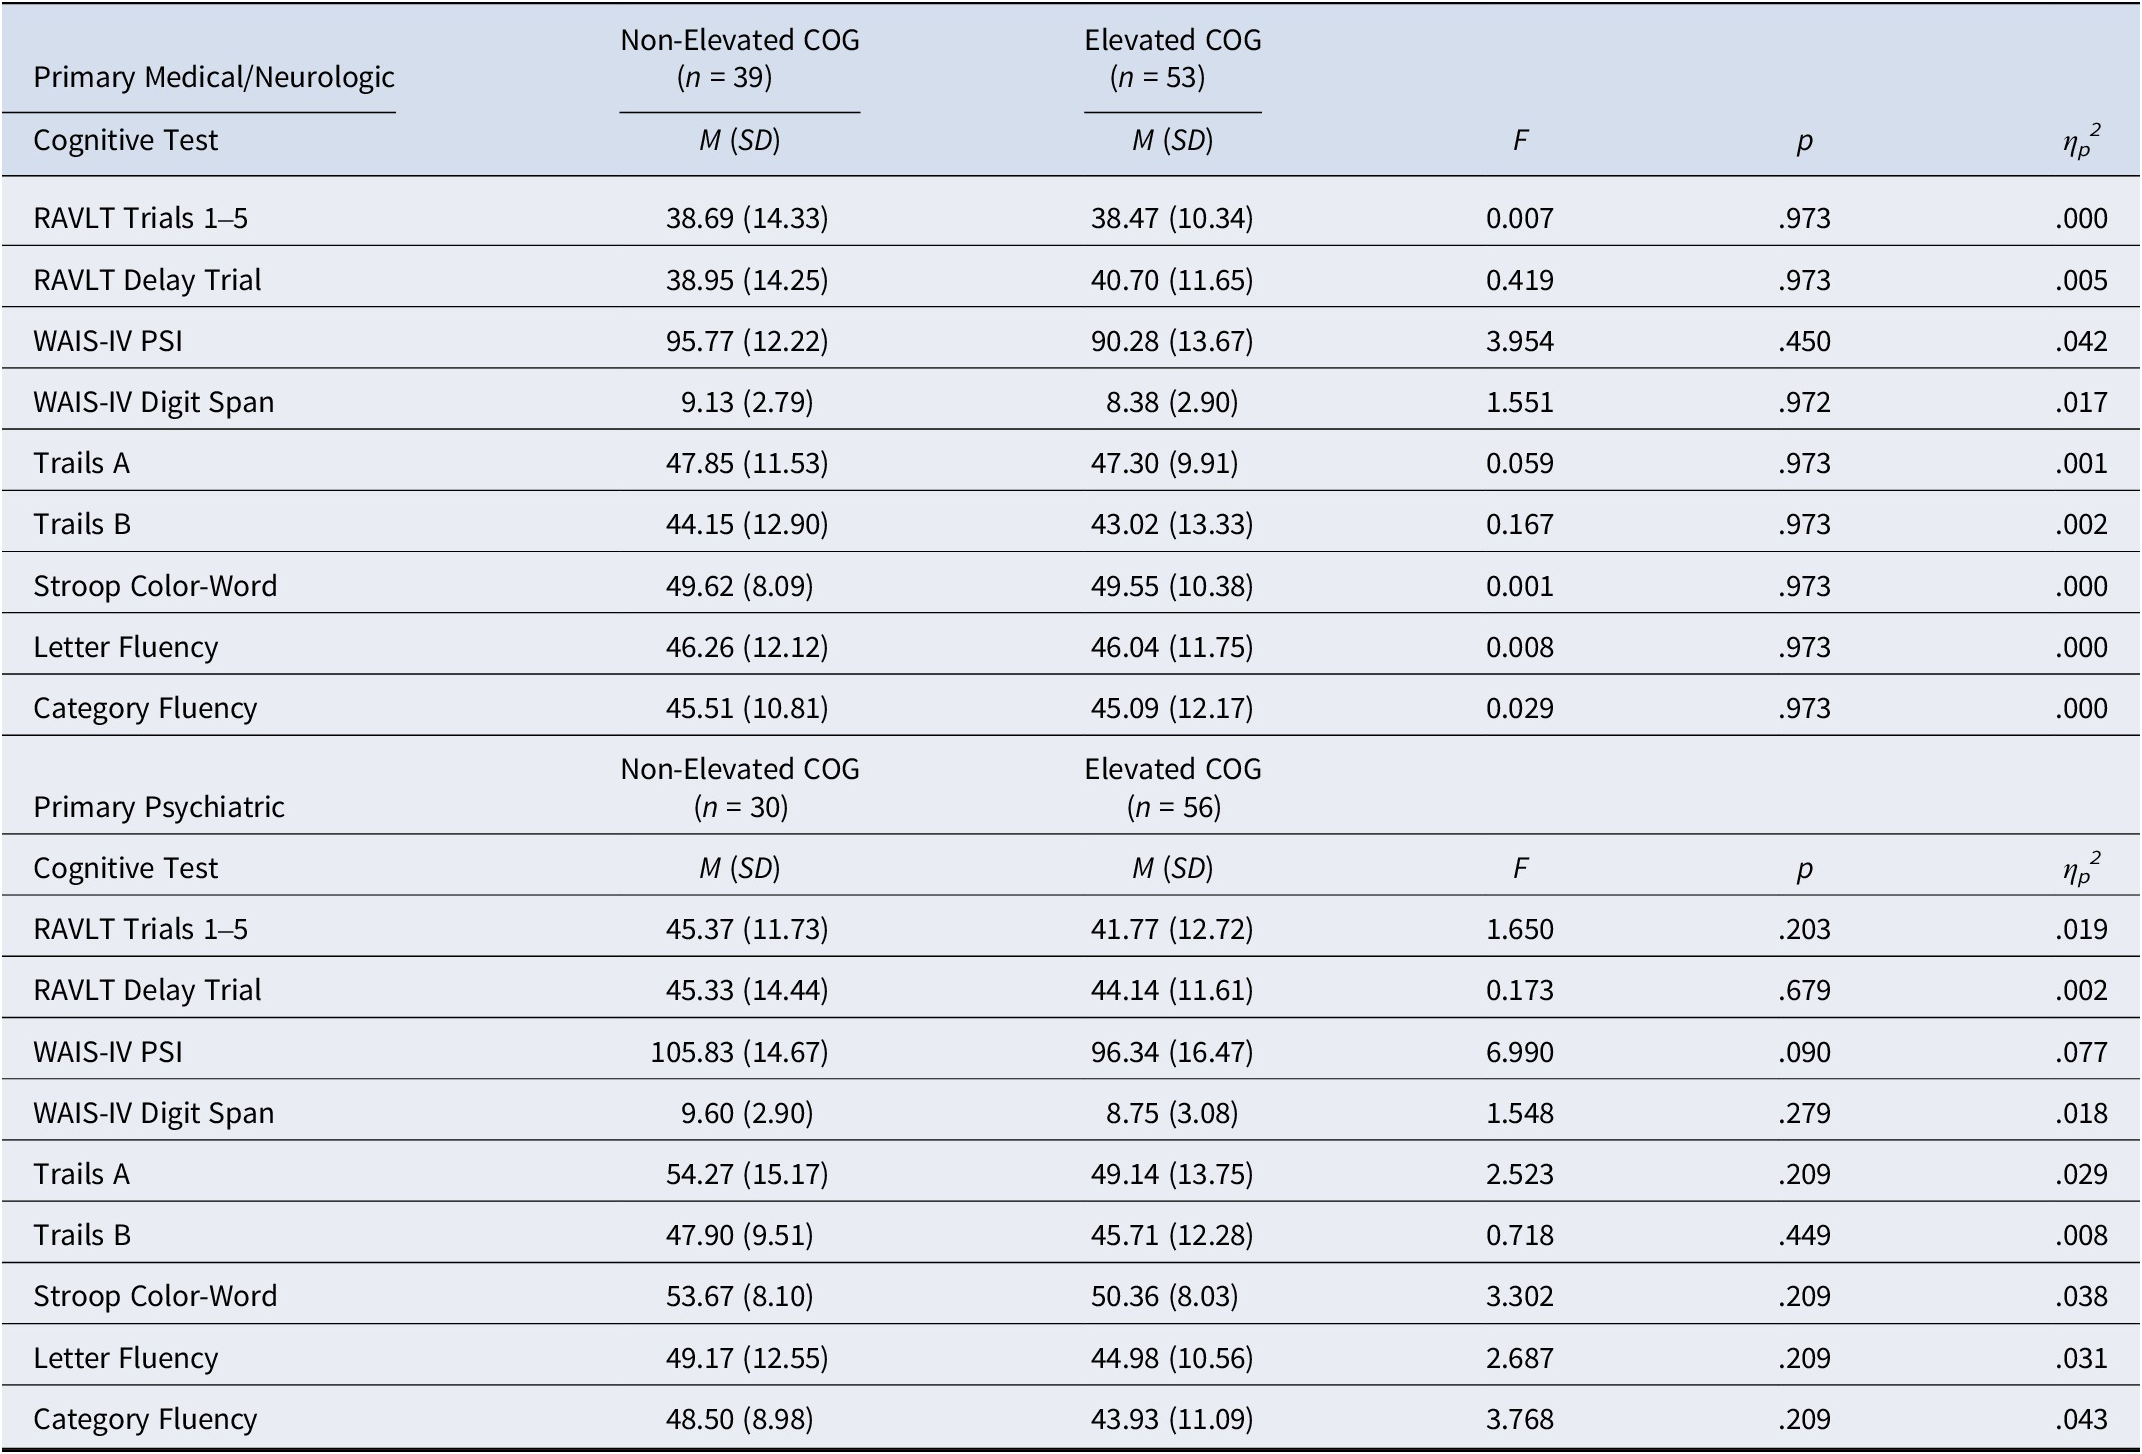This screenshot has height=1454, width=2142.
Task: Click value 90.28 (13.67)
Action: coord(1172,341)
